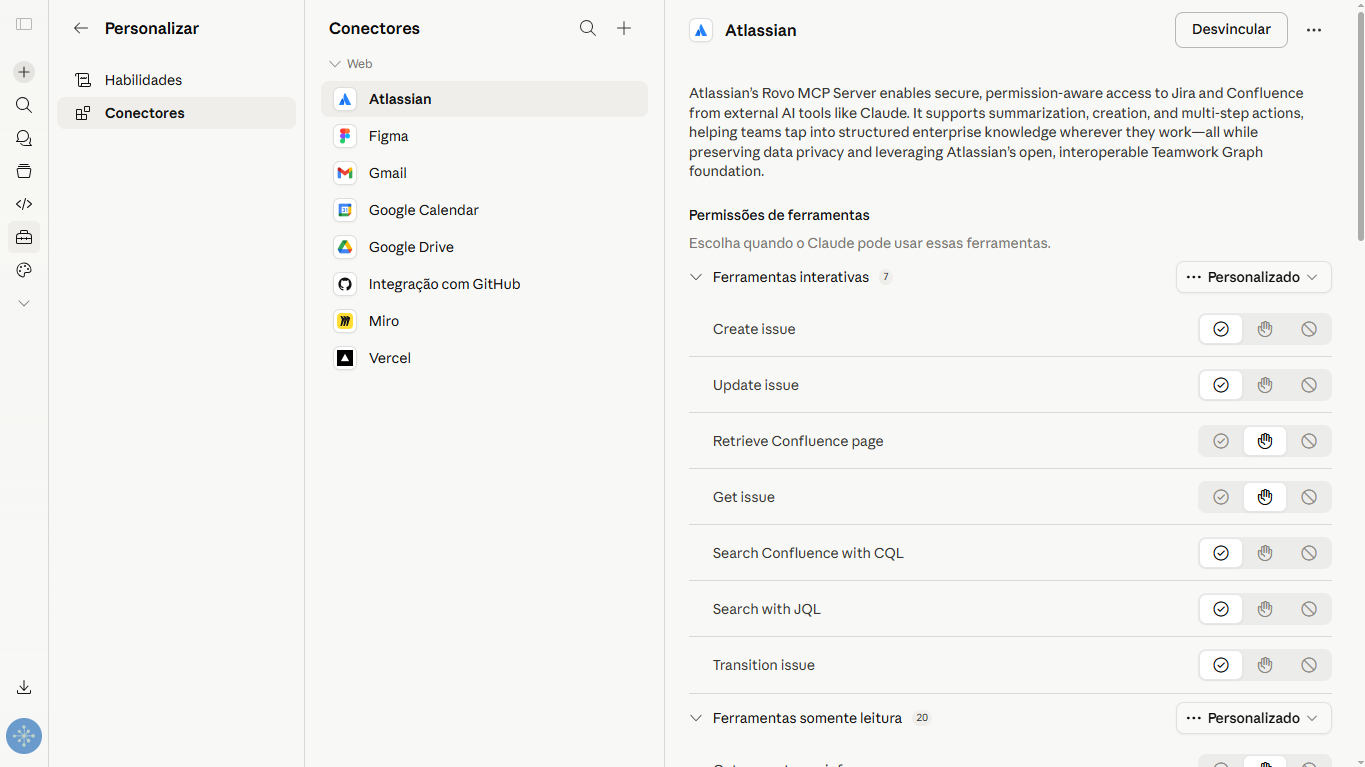Open the chats icon in left rail
The image size is (1365, 767).
tap(24, 138)
